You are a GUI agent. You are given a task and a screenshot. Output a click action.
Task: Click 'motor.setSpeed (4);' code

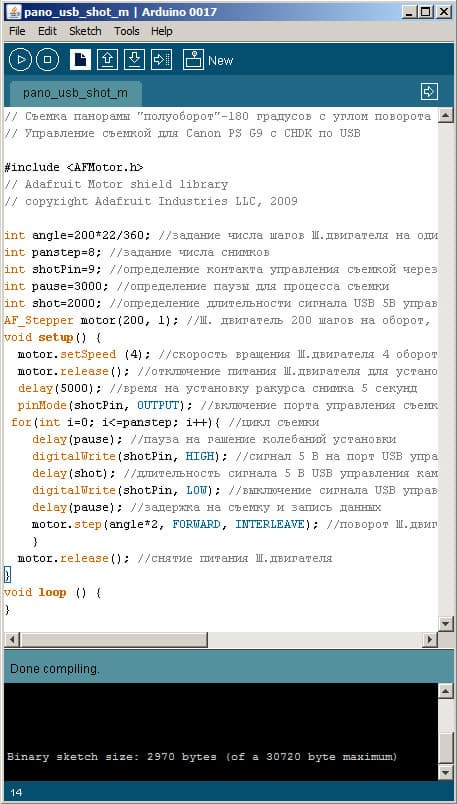click(x=84, y=354)
